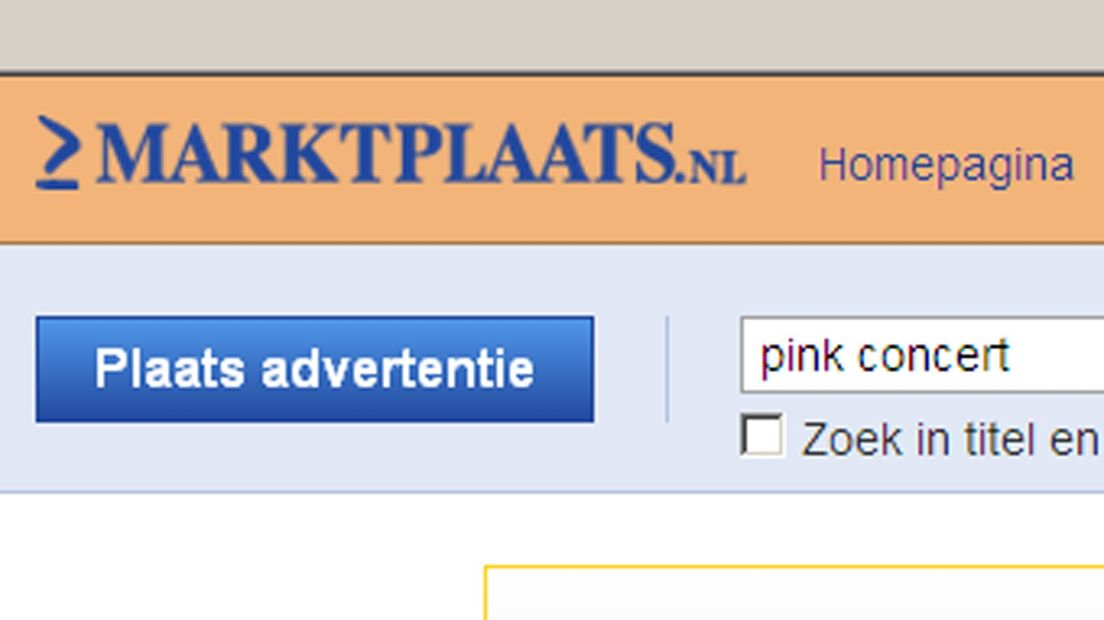Click the vertical divider beside Plaats advertentie
1104x620 pixels.
tap(667, 369)
